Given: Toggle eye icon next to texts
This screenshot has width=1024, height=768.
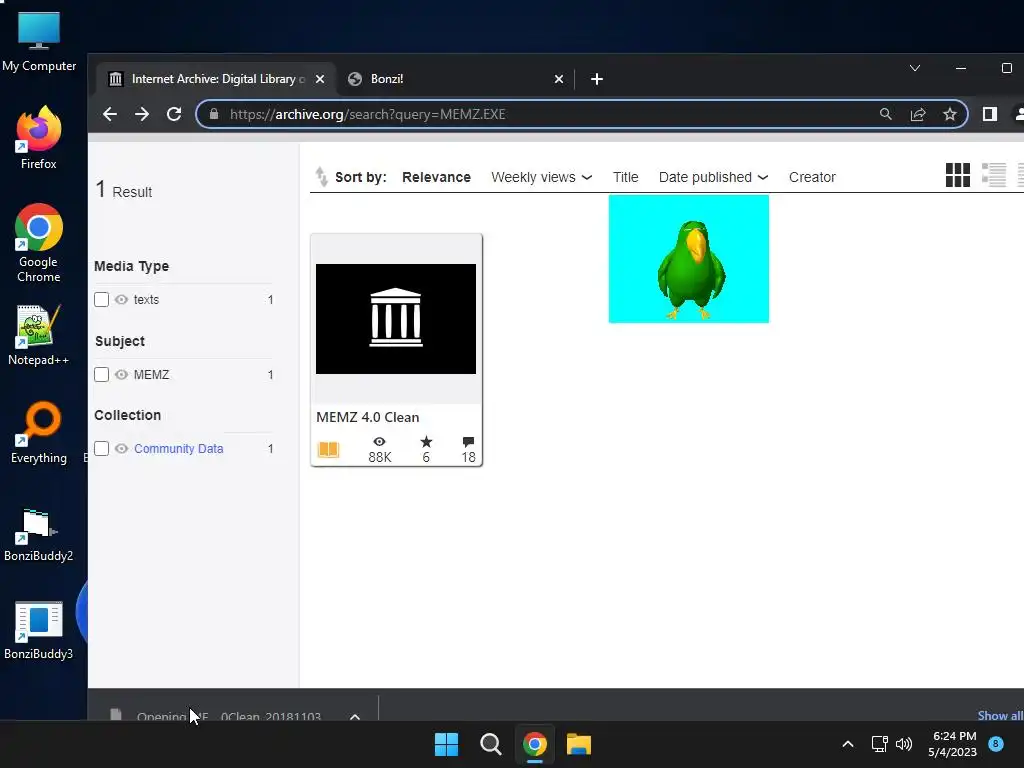Looking at the screenshot, I should click(121, 300).
